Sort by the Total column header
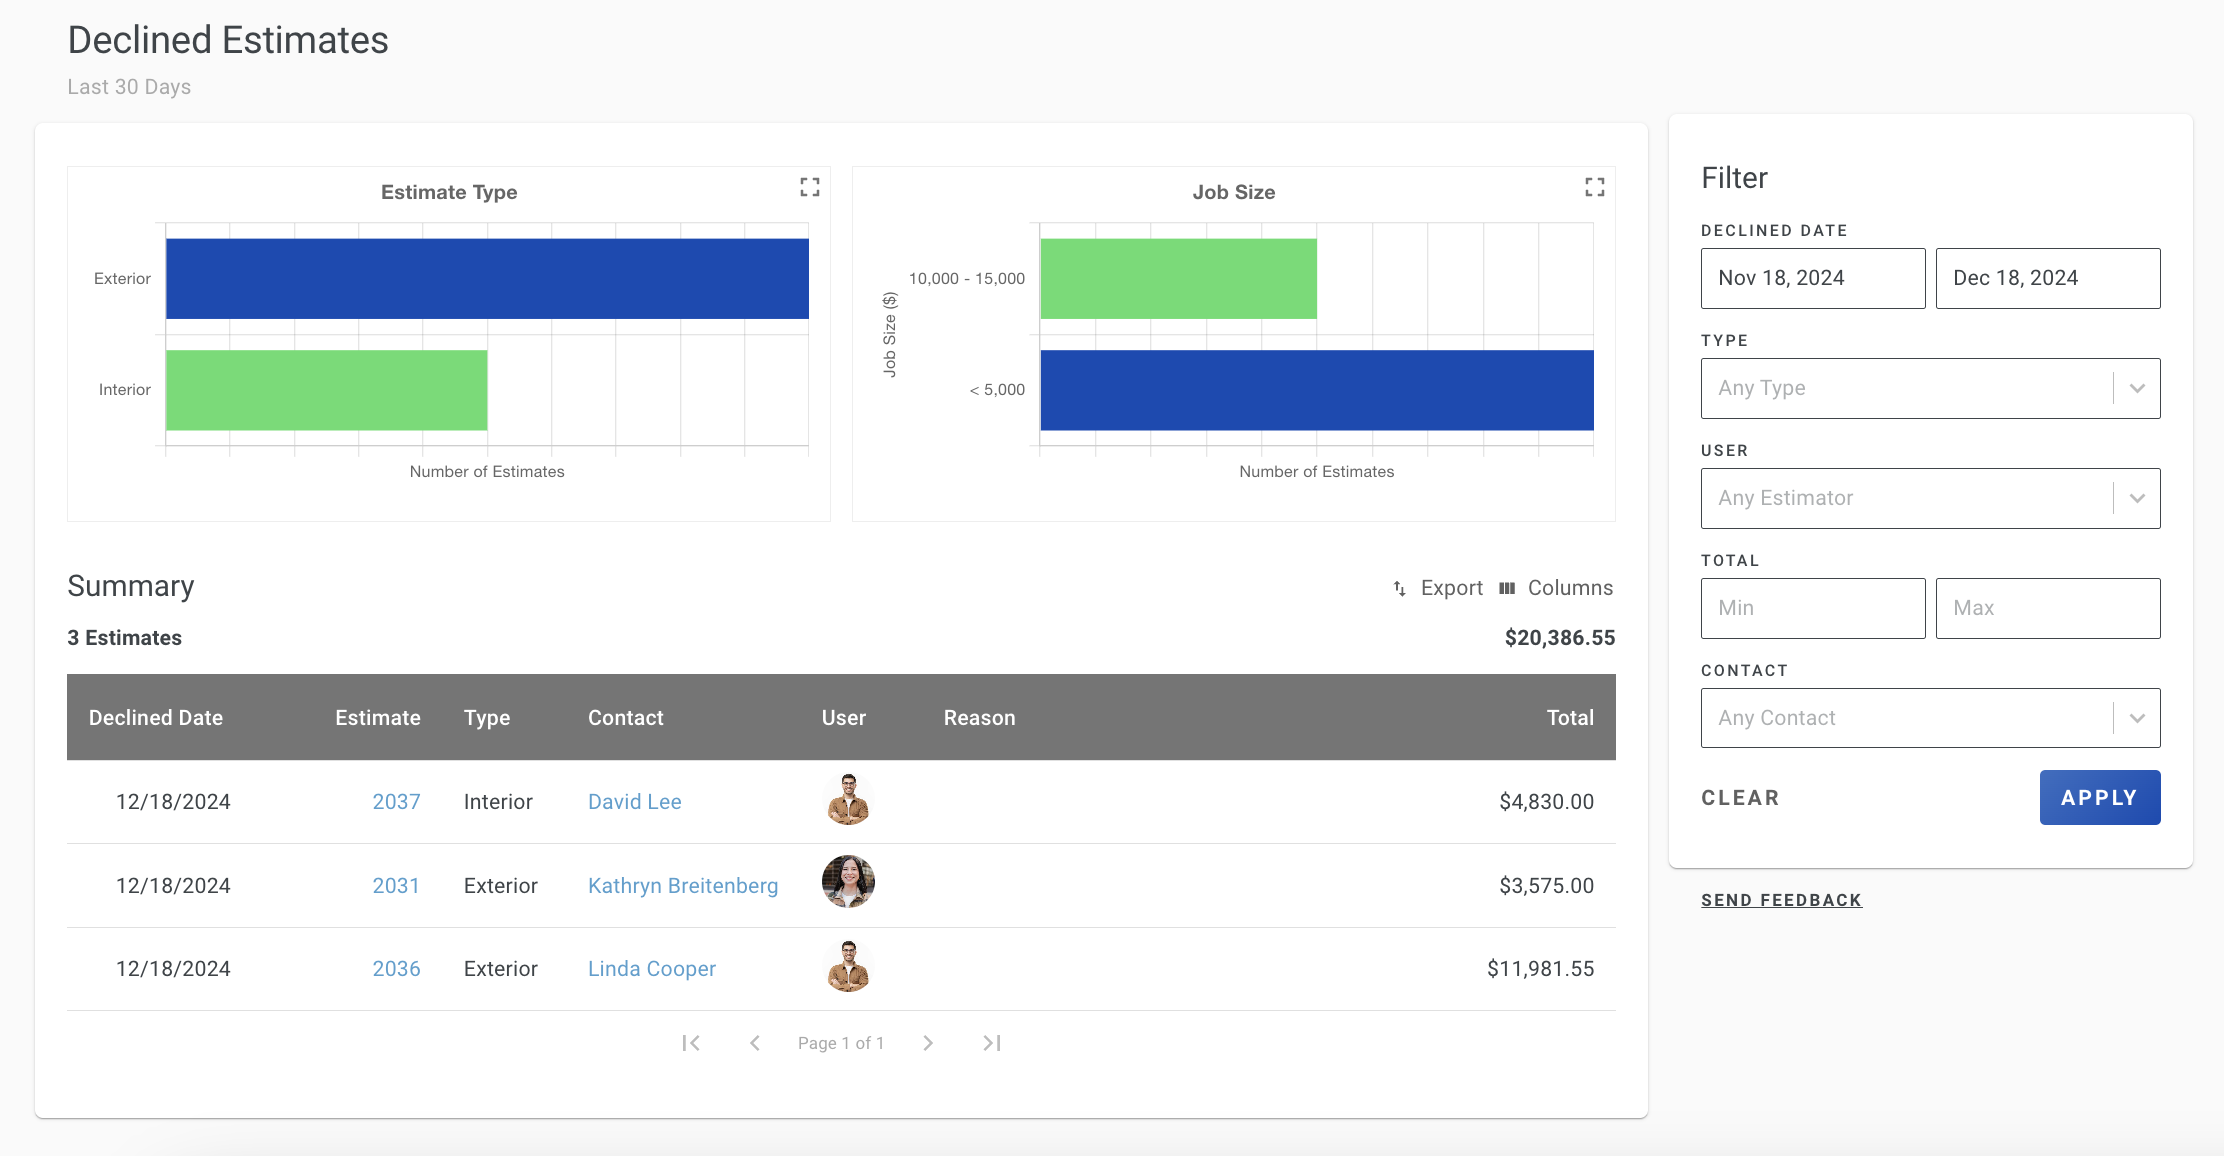The image size is (2224, 1156). coord(1570,718)
